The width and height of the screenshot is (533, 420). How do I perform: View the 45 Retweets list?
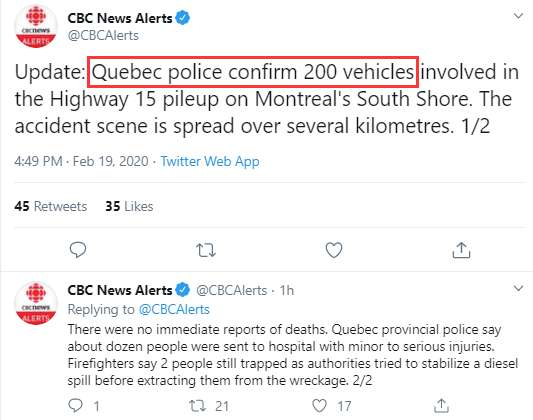coord(51,206)
